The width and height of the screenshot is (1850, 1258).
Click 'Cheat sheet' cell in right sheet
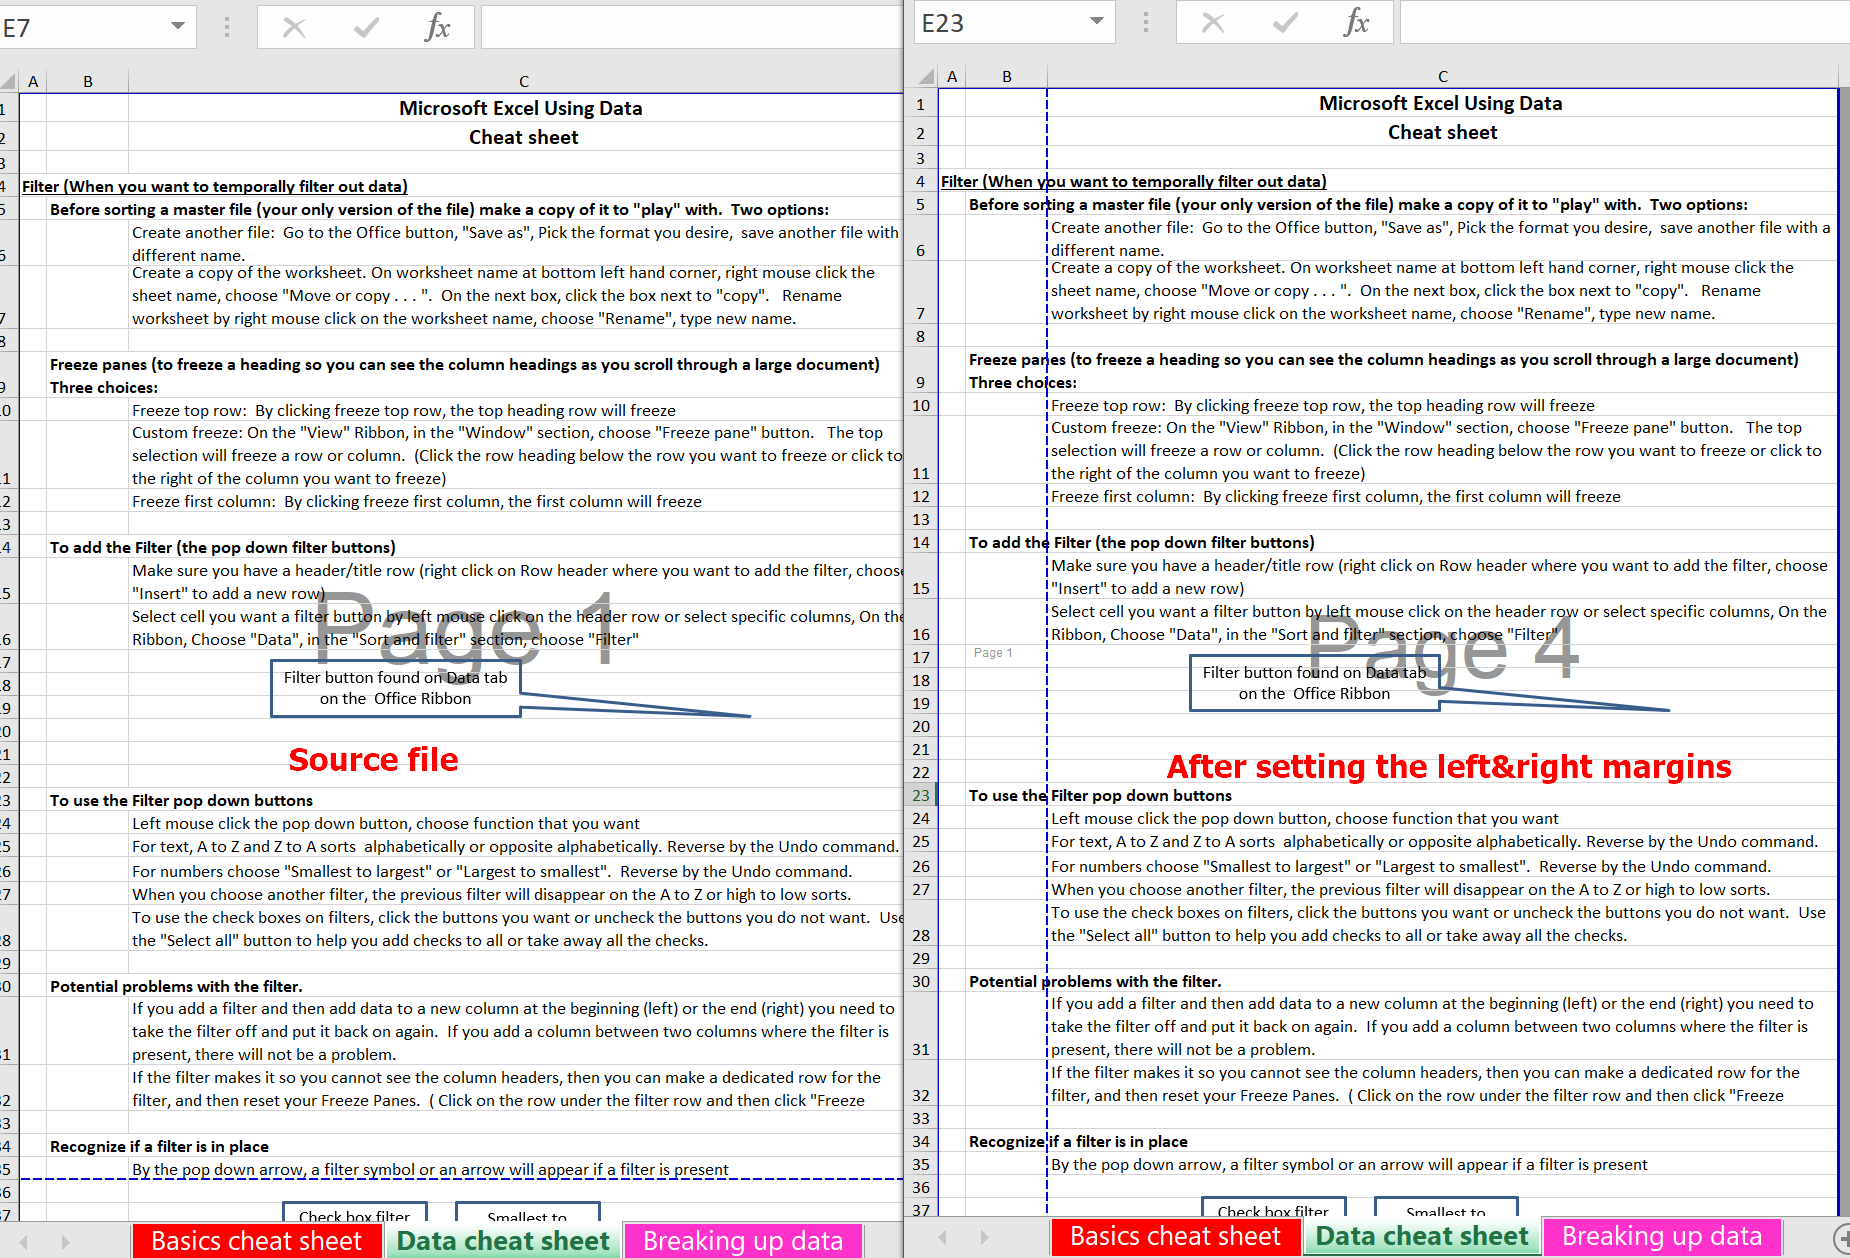click(x=1442, y=132)
